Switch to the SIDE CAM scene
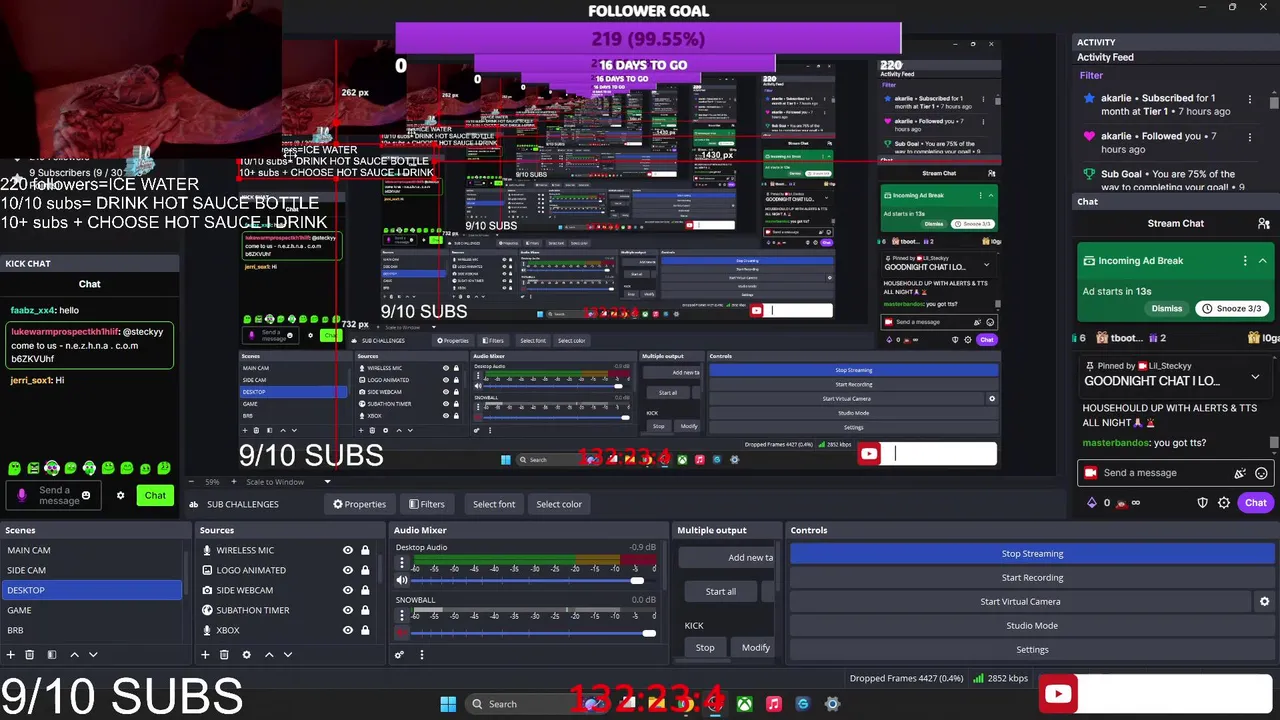This screenshot has width=1280, height=720. pyautogui.click(x=91, y=570)
